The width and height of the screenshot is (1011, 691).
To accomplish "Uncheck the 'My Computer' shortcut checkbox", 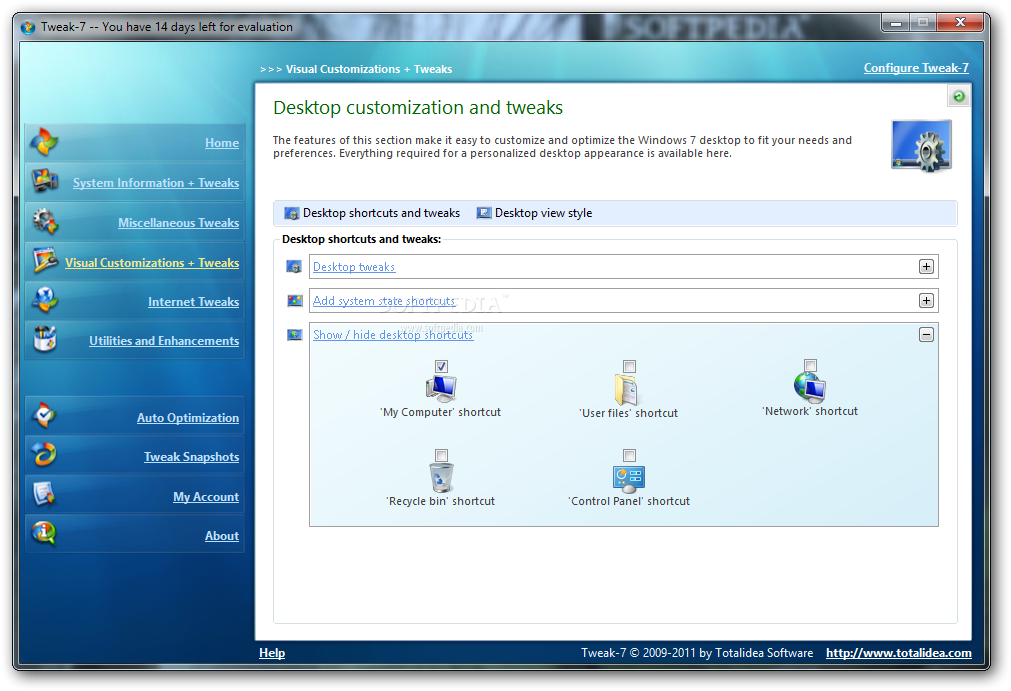I will tap(441, 366).
